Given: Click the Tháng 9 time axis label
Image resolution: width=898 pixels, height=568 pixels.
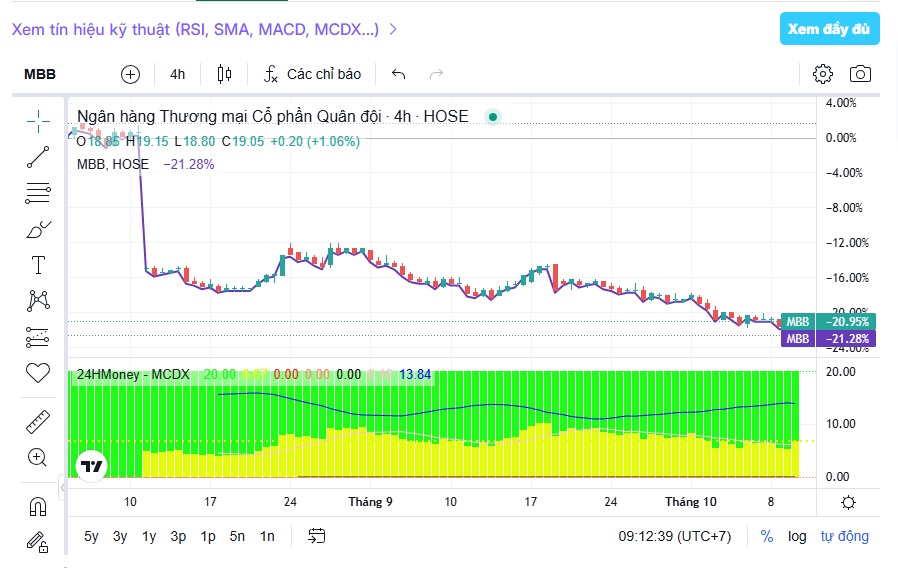Looking at the screenshot, I should (x=371, y=502).
